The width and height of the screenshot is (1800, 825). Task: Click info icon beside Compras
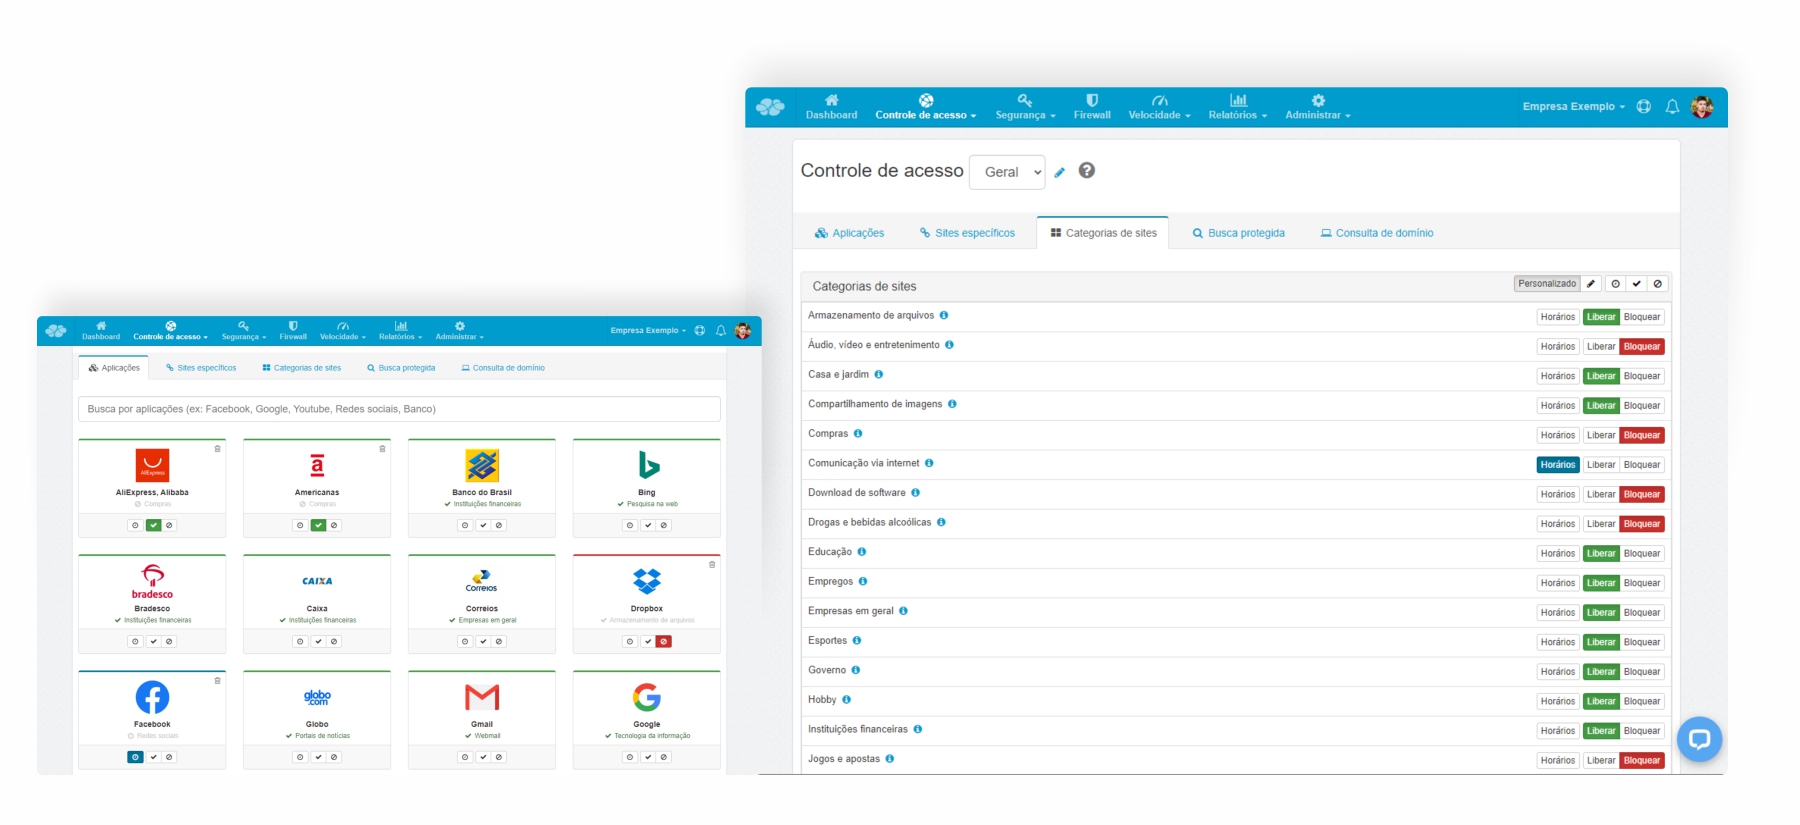click(858, 434)
